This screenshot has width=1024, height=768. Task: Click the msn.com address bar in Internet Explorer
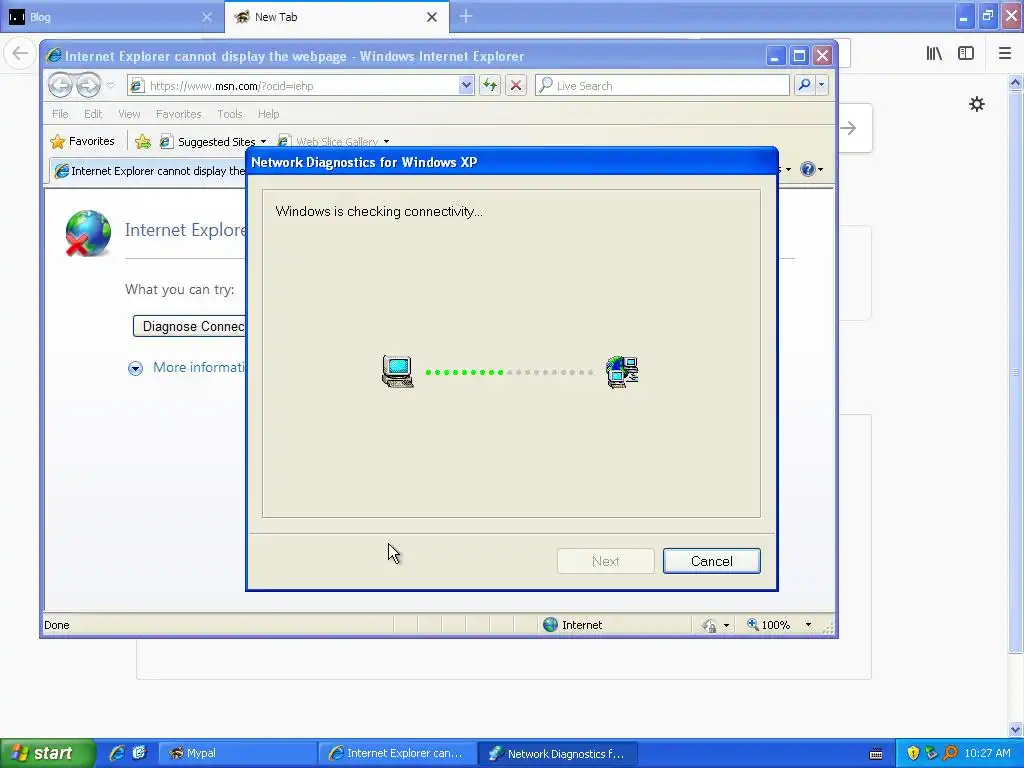pos(294,86)
